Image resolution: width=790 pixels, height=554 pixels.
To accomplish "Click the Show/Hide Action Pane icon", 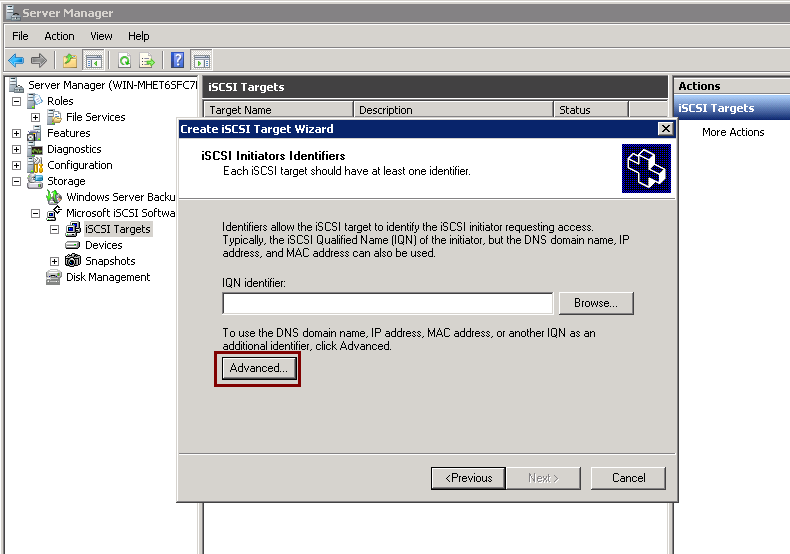I will (x=201, y=60).
